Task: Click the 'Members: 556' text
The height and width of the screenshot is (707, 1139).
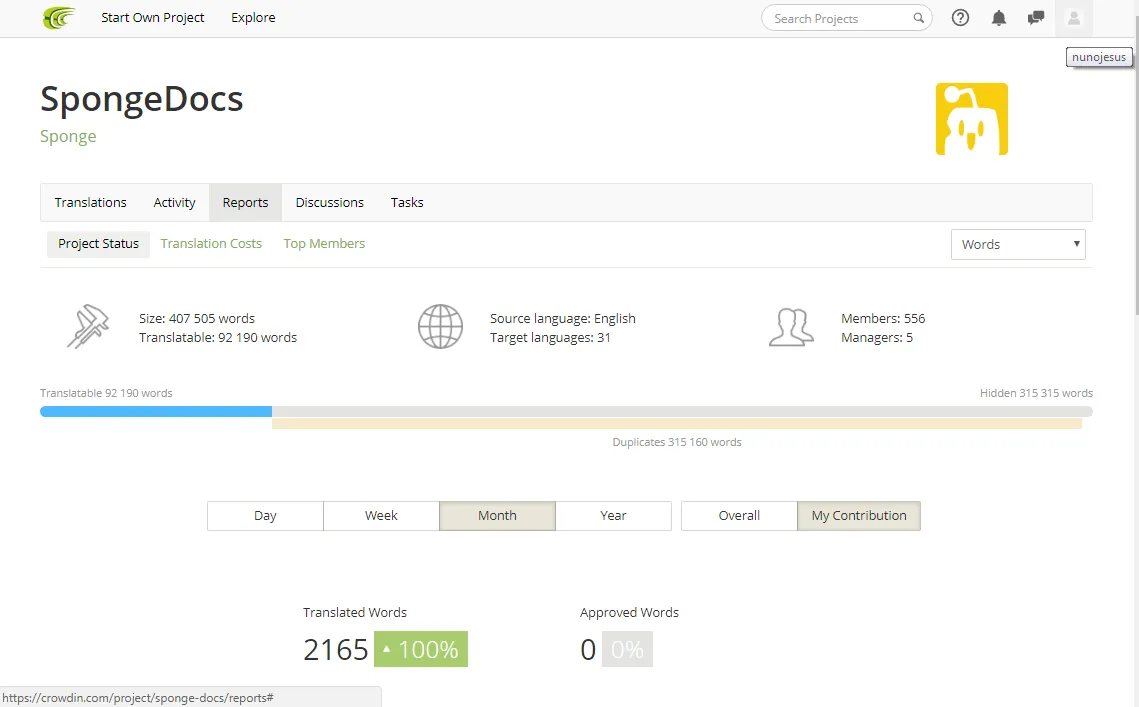Action: coord(883,318)
